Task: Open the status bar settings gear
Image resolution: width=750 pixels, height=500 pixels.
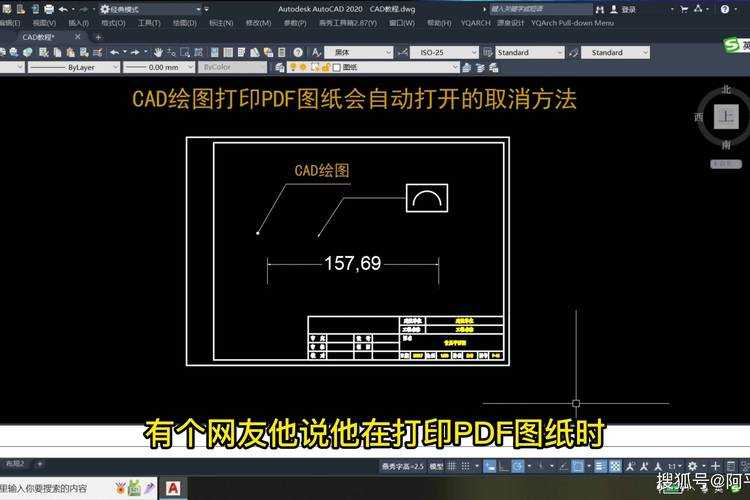Action: 692,466
